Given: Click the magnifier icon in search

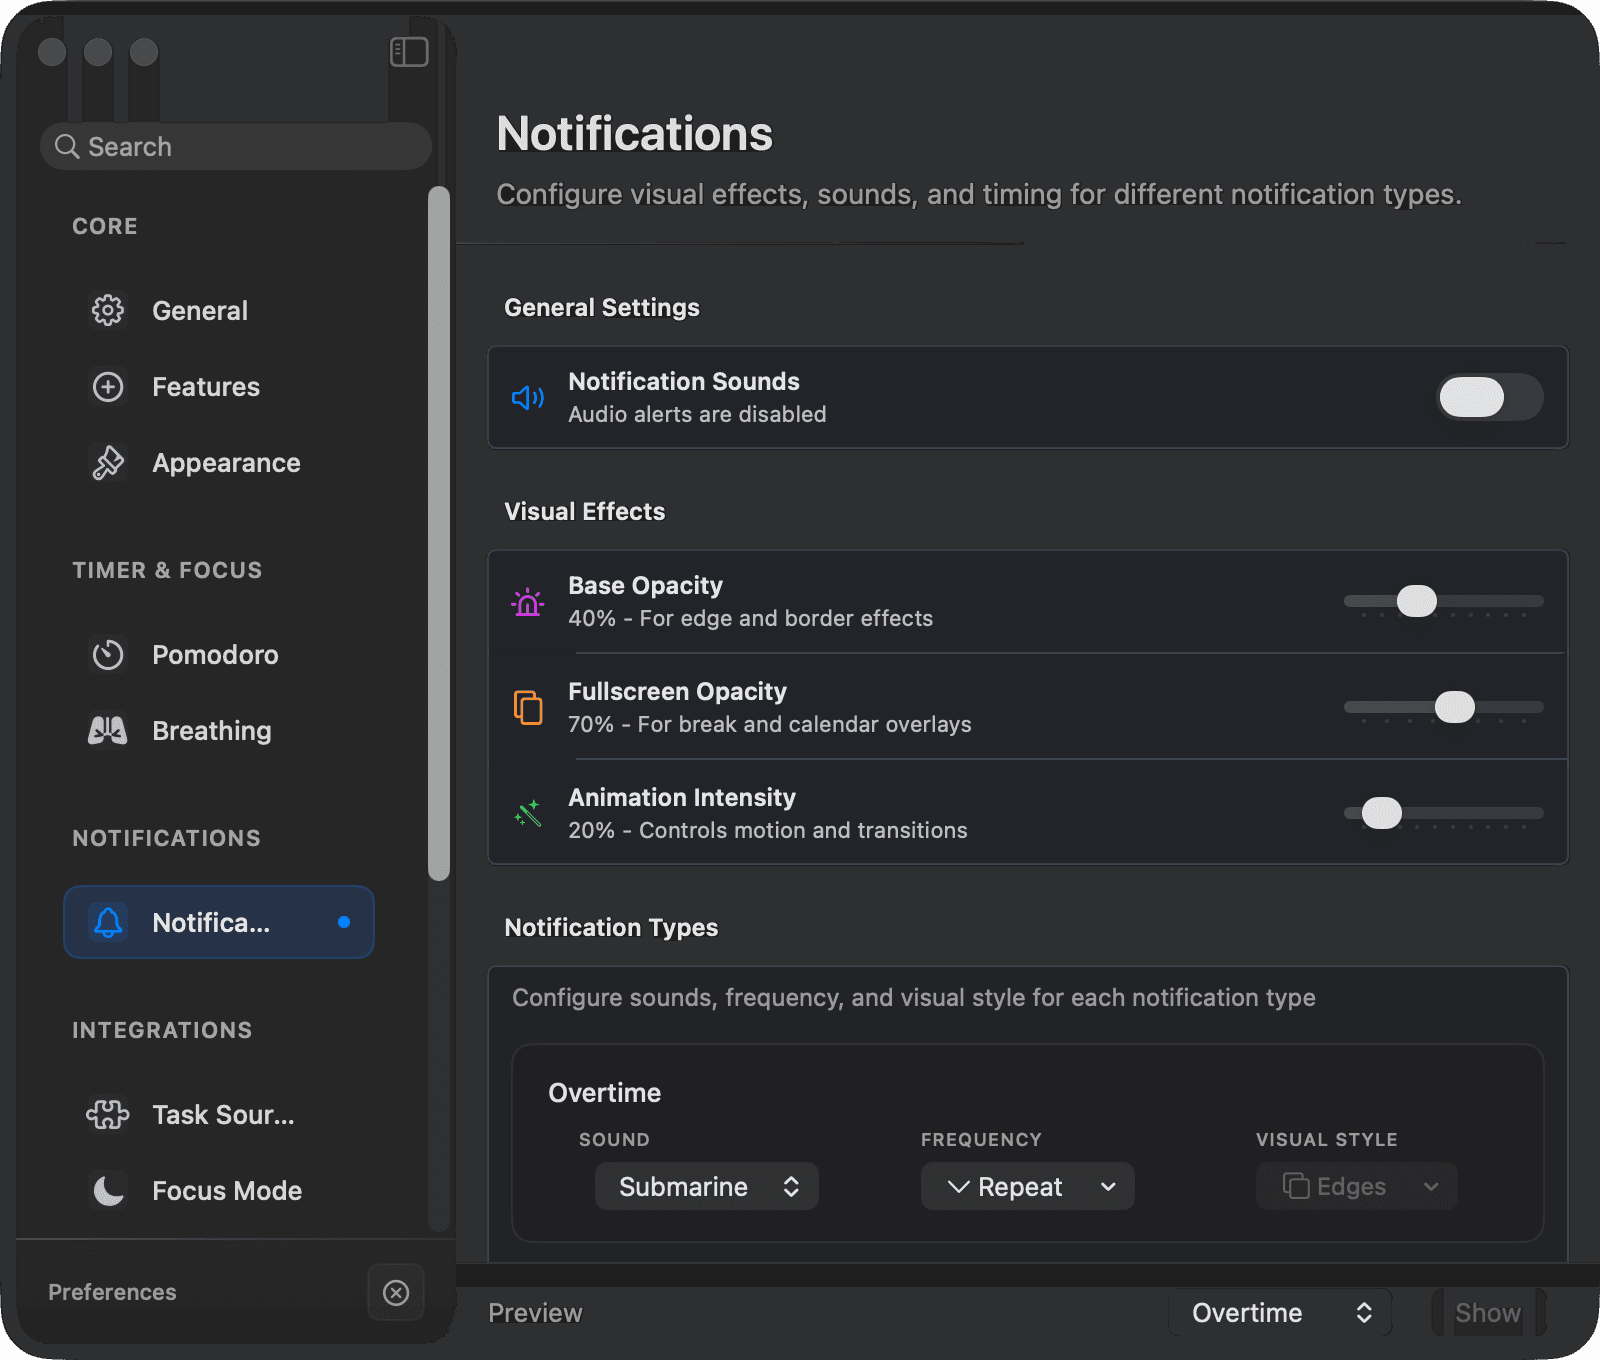Looking at the screenshot, I should point(67,147).
